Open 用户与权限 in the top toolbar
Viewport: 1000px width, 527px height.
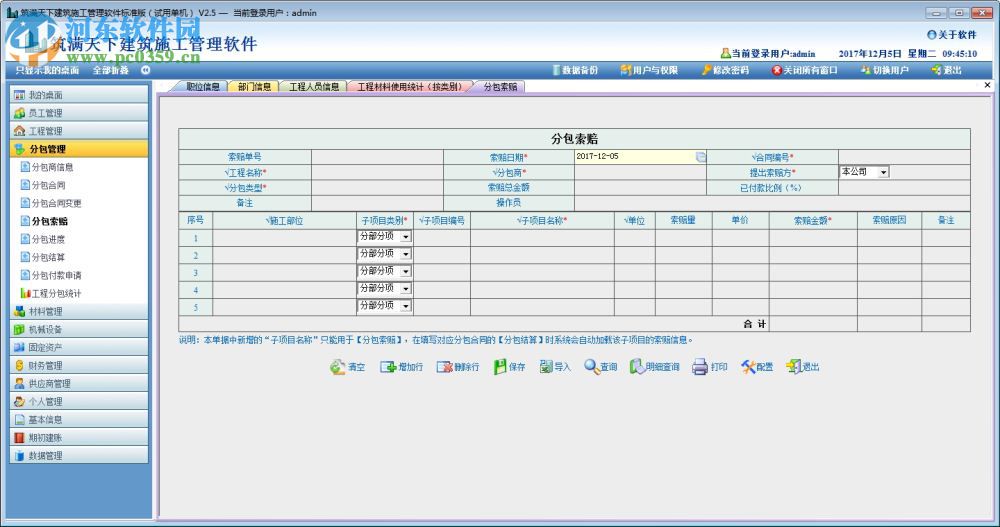(649, 70)
